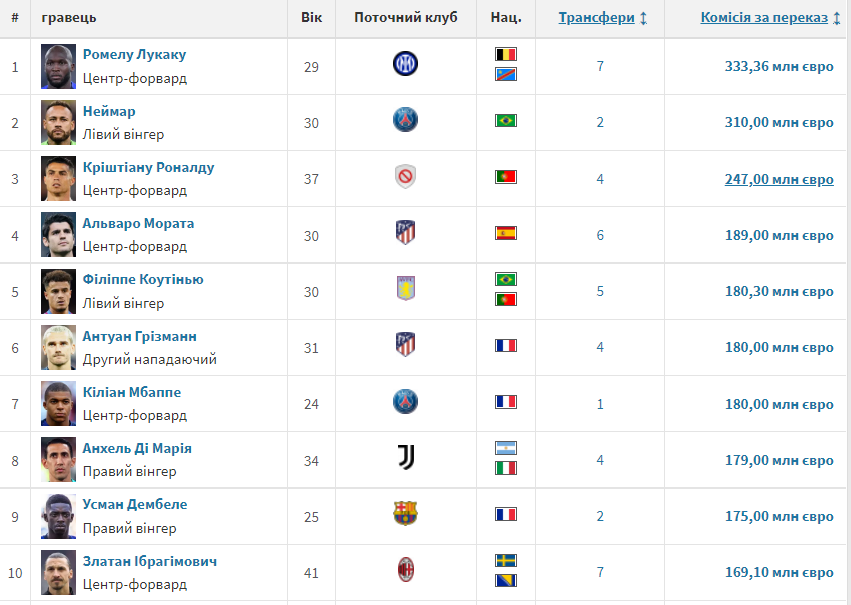851x605 pixels.
Task: Click 247,00 млн євро fee link
Action: (778, 179)
